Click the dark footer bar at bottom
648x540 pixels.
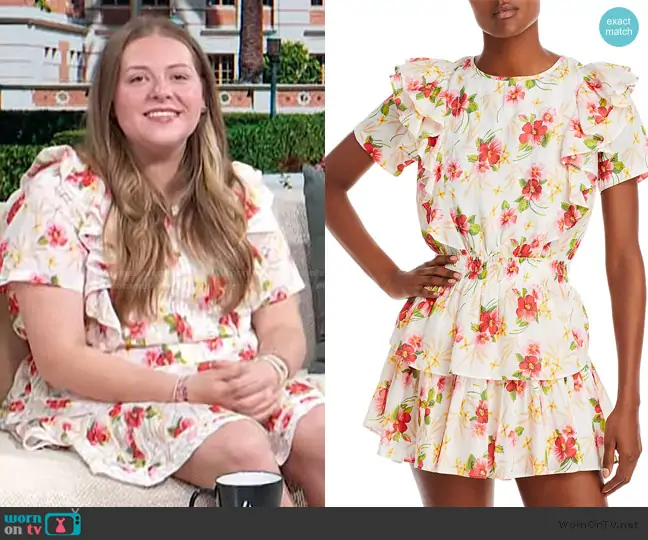click(x=324, y=523)
